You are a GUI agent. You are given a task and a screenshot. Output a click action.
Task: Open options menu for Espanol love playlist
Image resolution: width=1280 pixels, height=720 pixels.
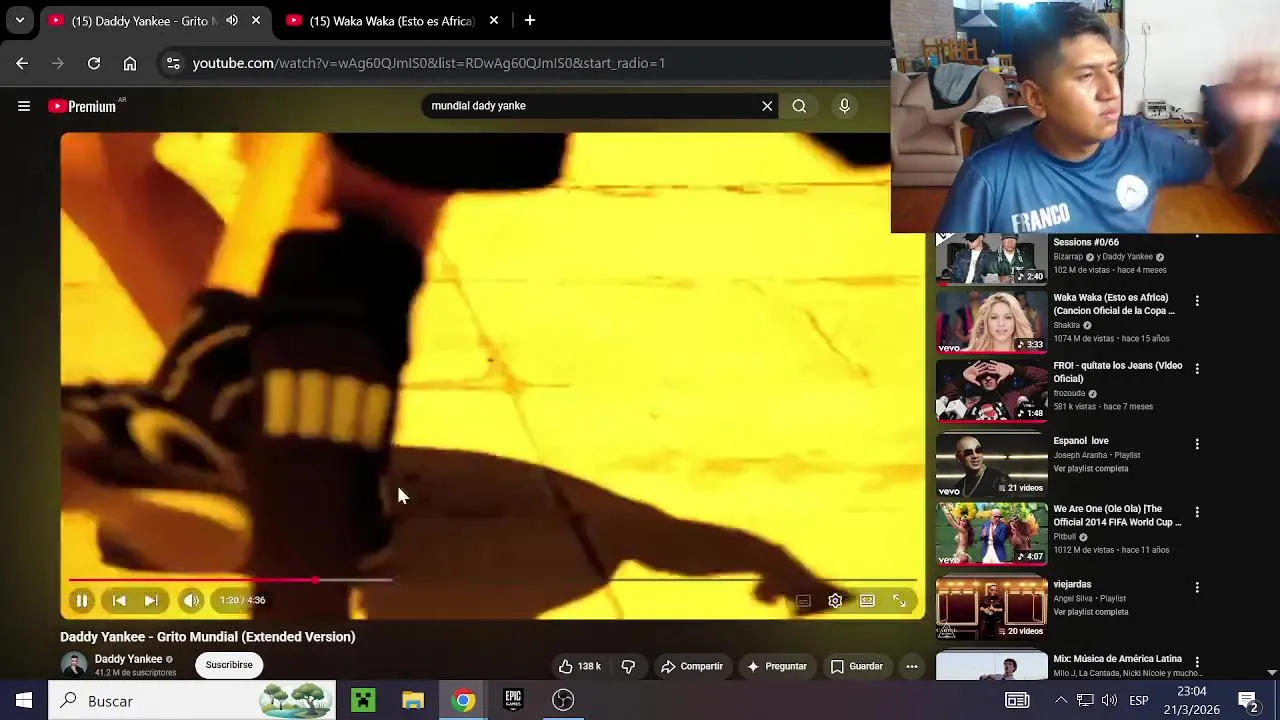[1197, 444]
